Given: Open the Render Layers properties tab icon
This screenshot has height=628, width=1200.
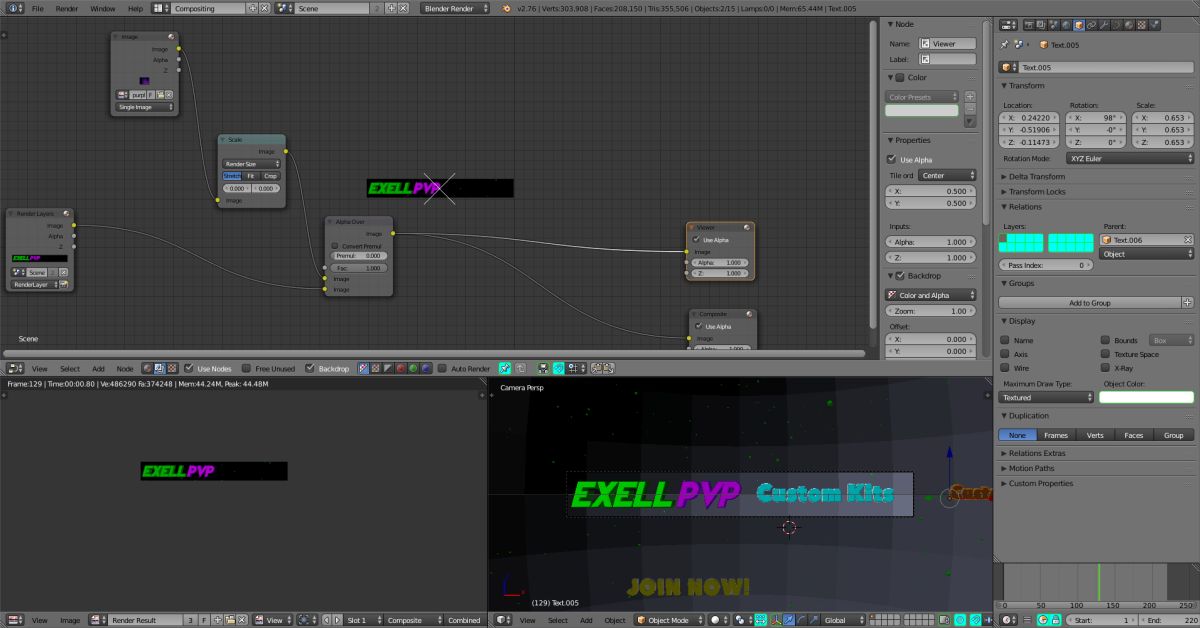Looking at the screenshot, I should pos(1041,24).
